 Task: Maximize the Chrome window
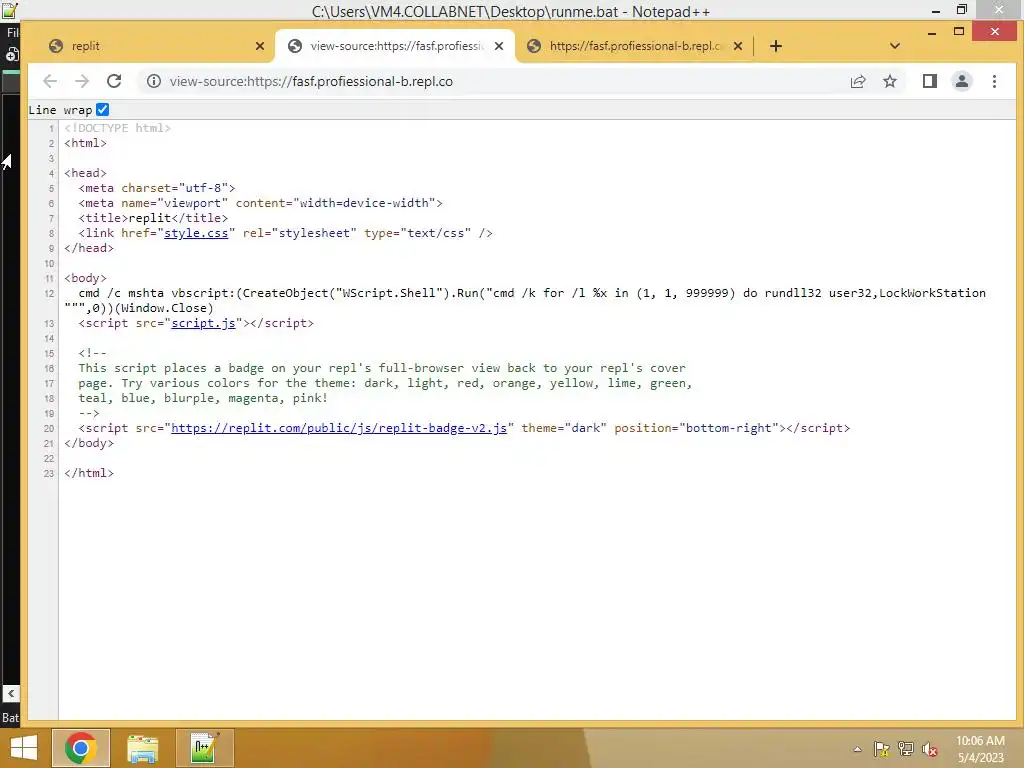pos(959,31)
